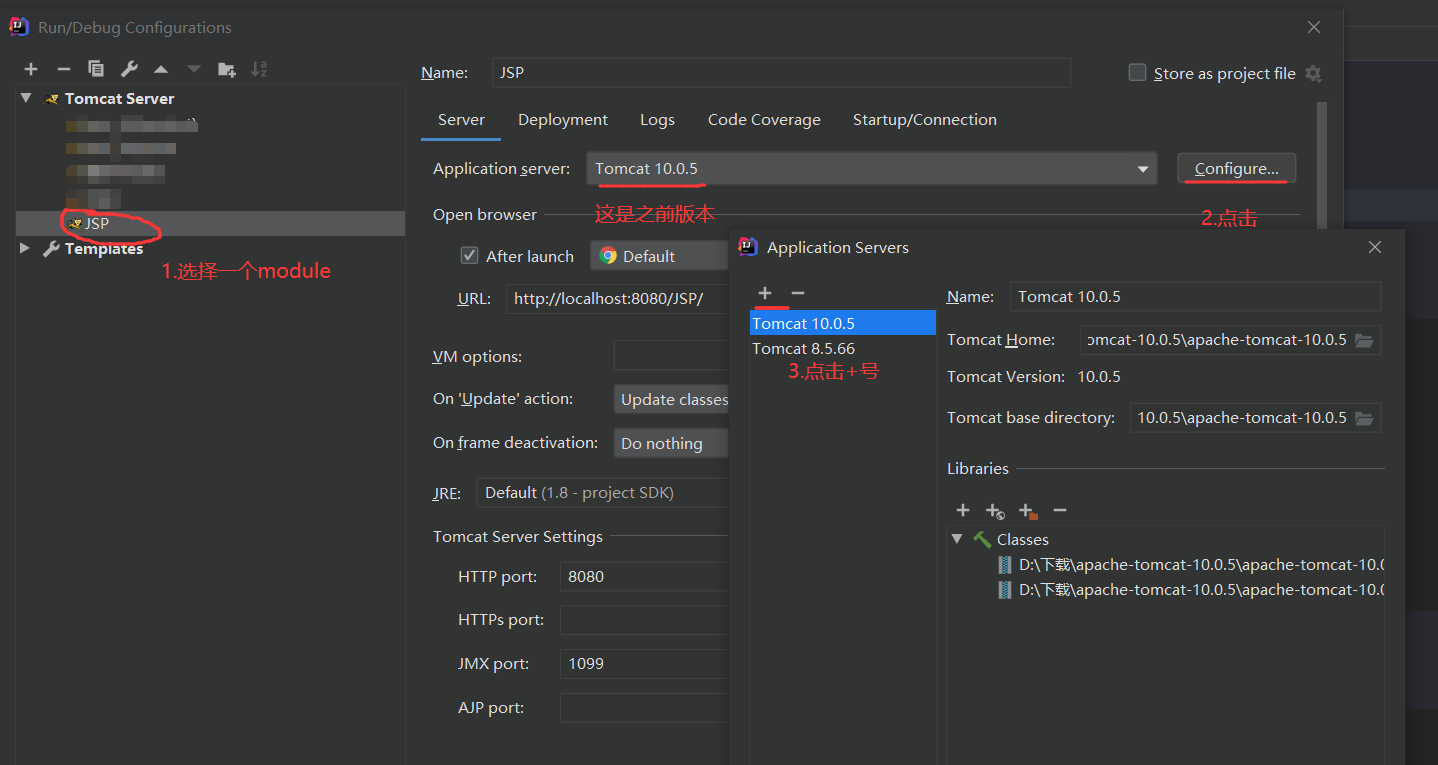Add a URL library with the globe-plus icon
The width and height of the screenshot is (1438, 765).
pyautogui.click(x=994, y=510)
